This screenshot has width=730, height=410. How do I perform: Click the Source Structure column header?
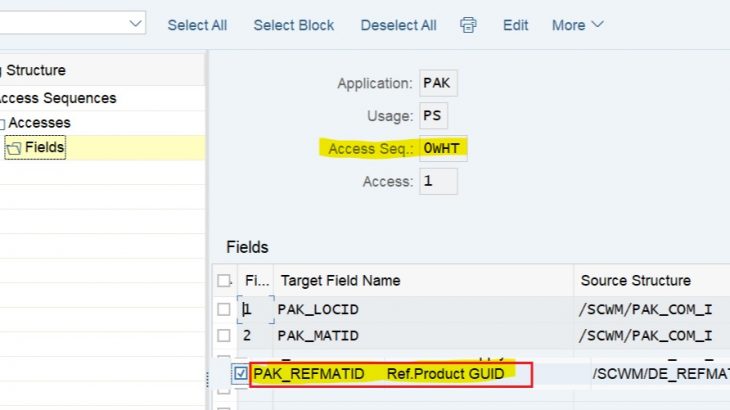coord(634,281)
